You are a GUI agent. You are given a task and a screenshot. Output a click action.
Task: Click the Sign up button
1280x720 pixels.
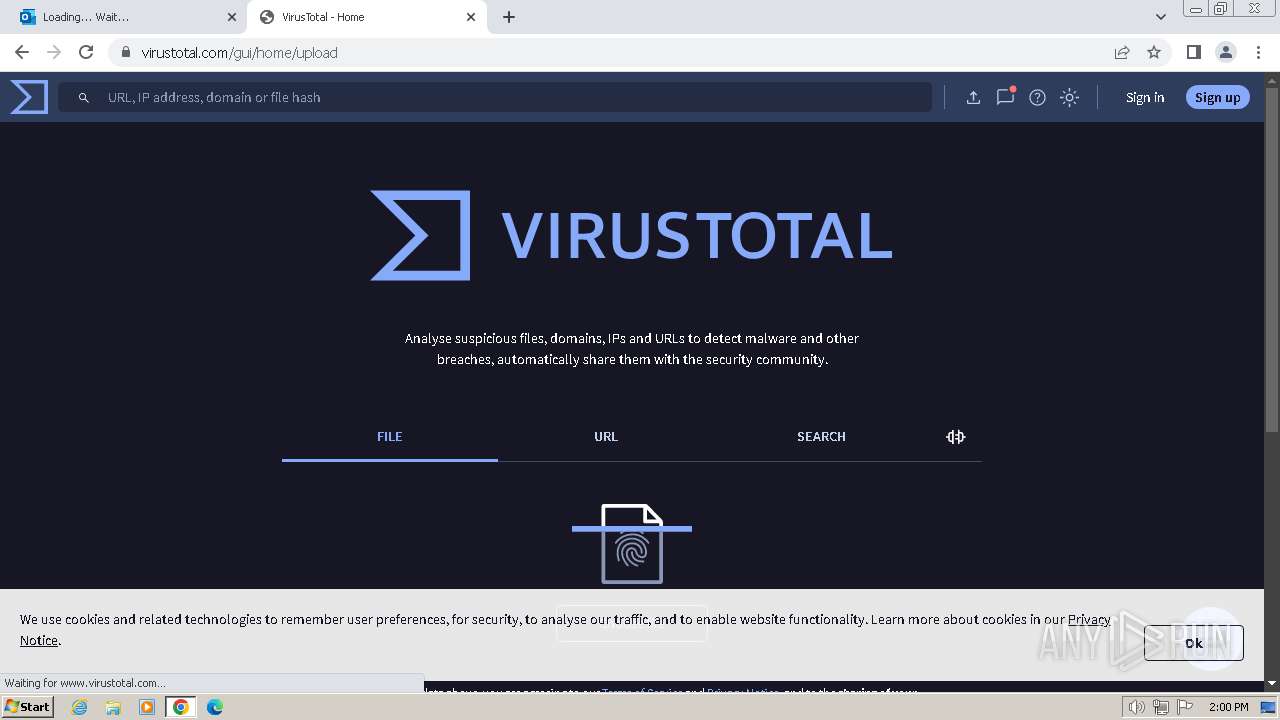point(1217,97)
